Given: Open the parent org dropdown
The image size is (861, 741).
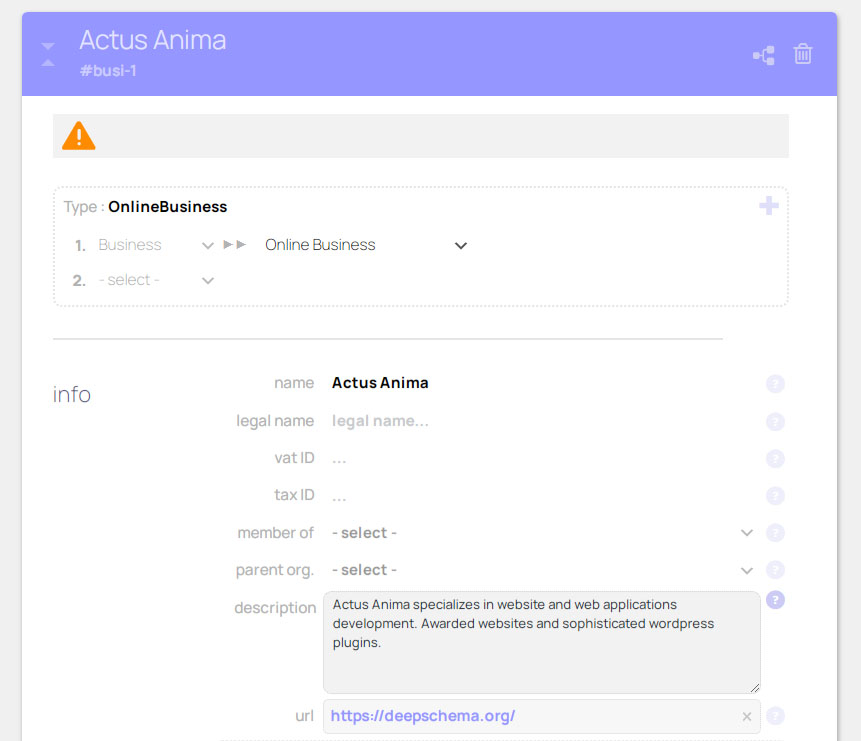Looking at the screenshot, I should point(746,570).
